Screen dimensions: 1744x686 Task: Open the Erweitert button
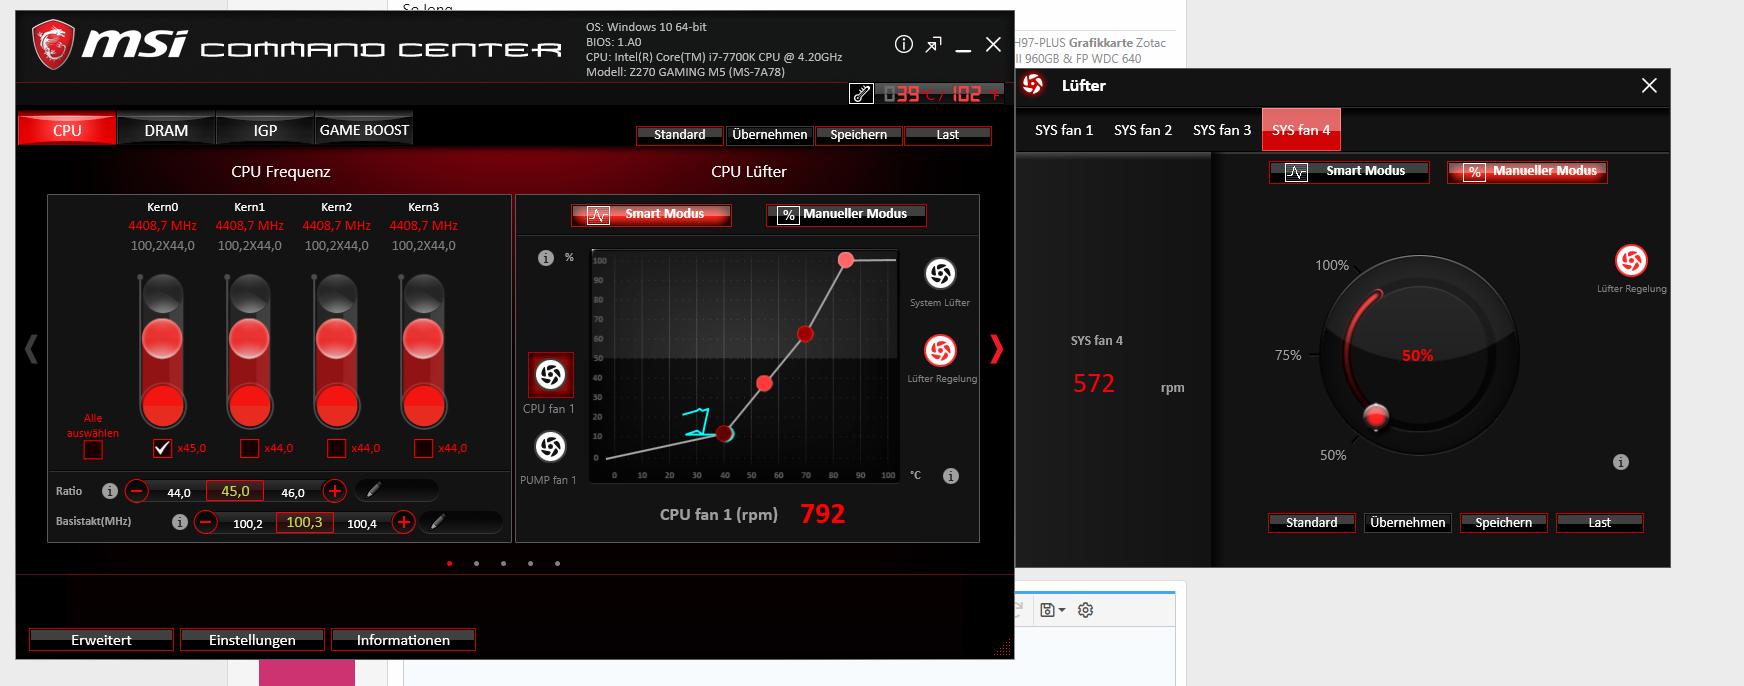tap(102, 640)
